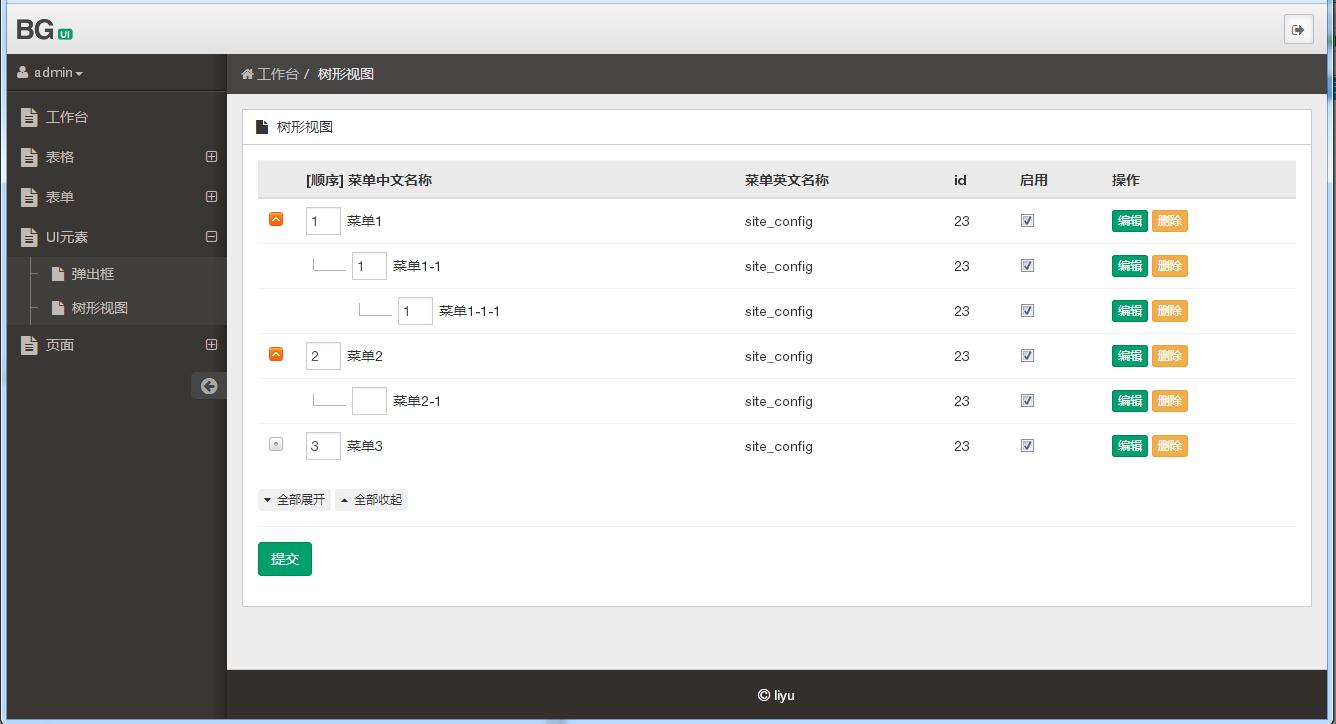Click the empty order input for 菜单2-1

369,400
